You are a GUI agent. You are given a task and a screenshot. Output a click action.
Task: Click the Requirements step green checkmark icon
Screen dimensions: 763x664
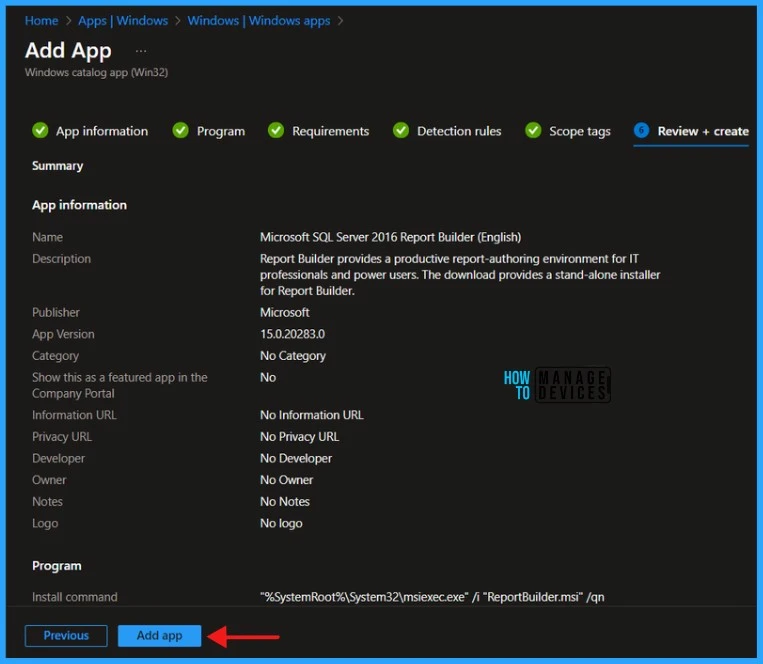click(x=276, y=130)
